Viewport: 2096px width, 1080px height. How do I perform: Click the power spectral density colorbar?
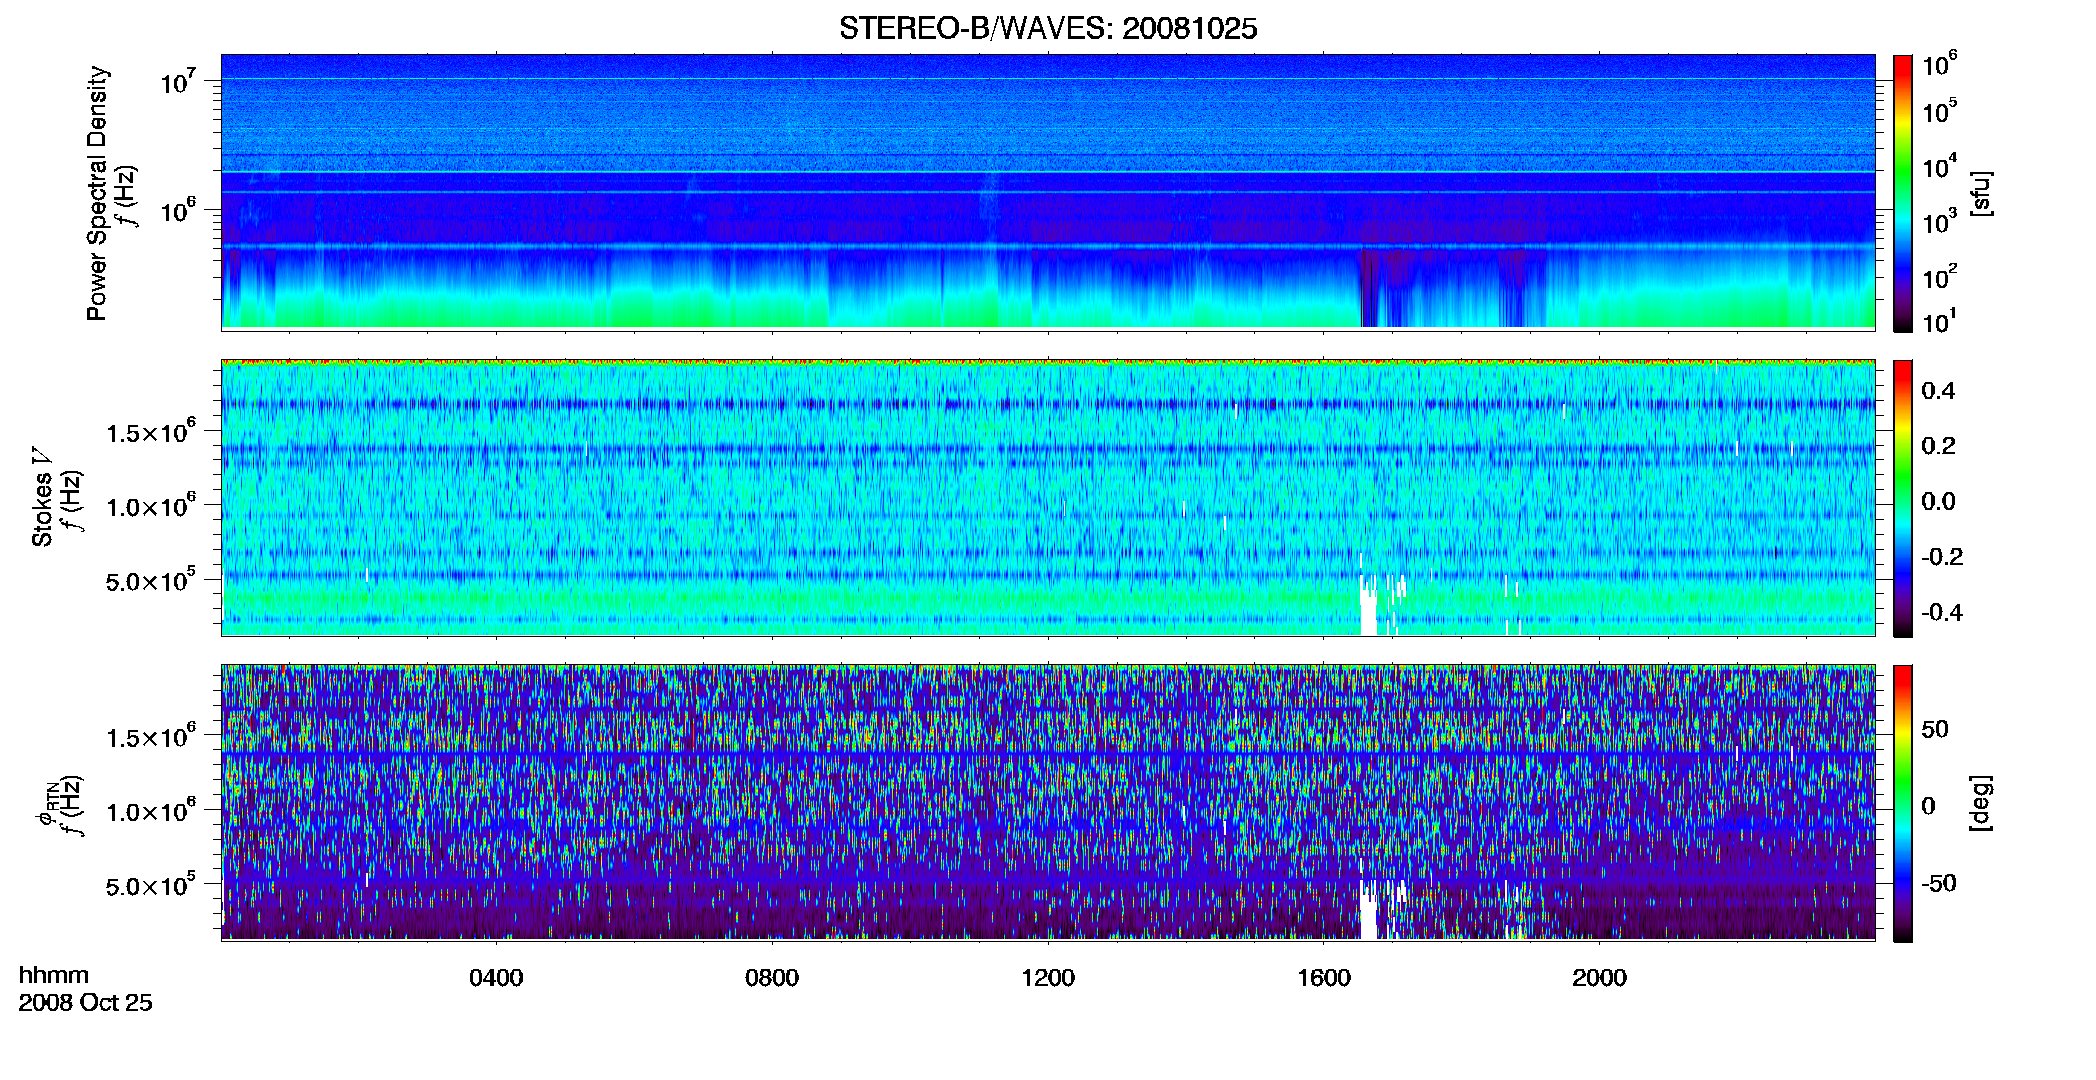point(1903,193)
